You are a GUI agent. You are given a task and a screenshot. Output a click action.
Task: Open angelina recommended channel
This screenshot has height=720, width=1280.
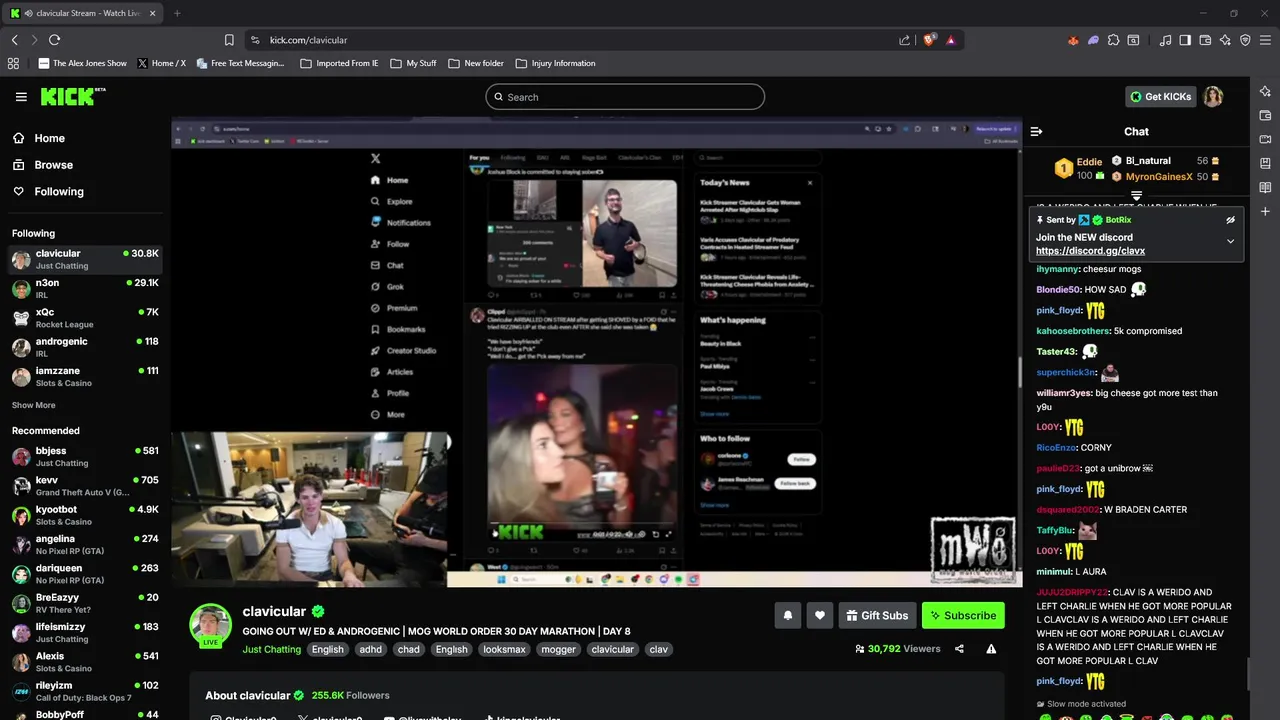point(84,545)
